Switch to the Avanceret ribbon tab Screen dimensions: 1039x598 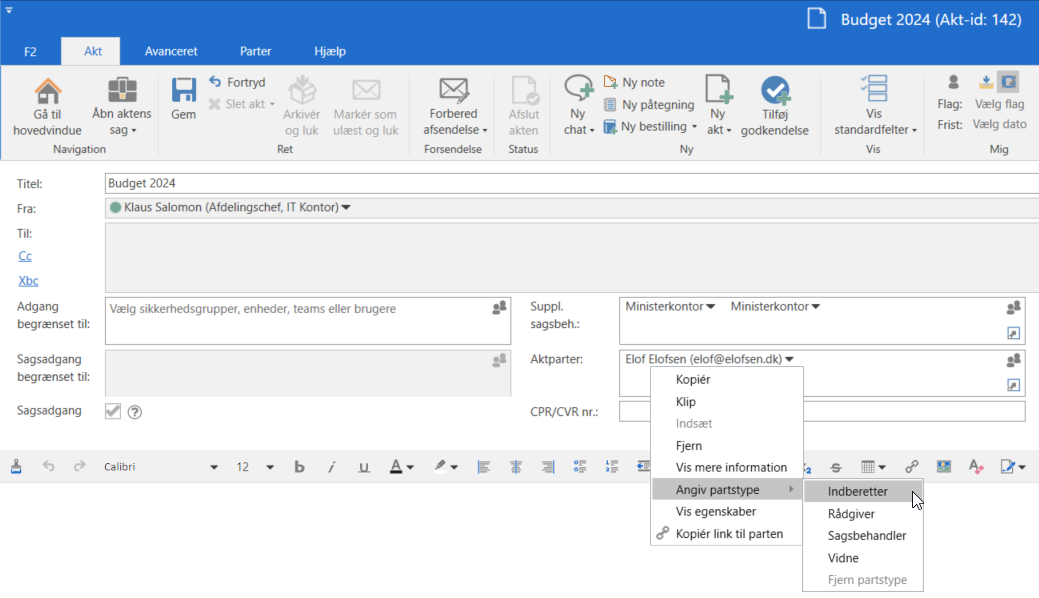[171, 51]
